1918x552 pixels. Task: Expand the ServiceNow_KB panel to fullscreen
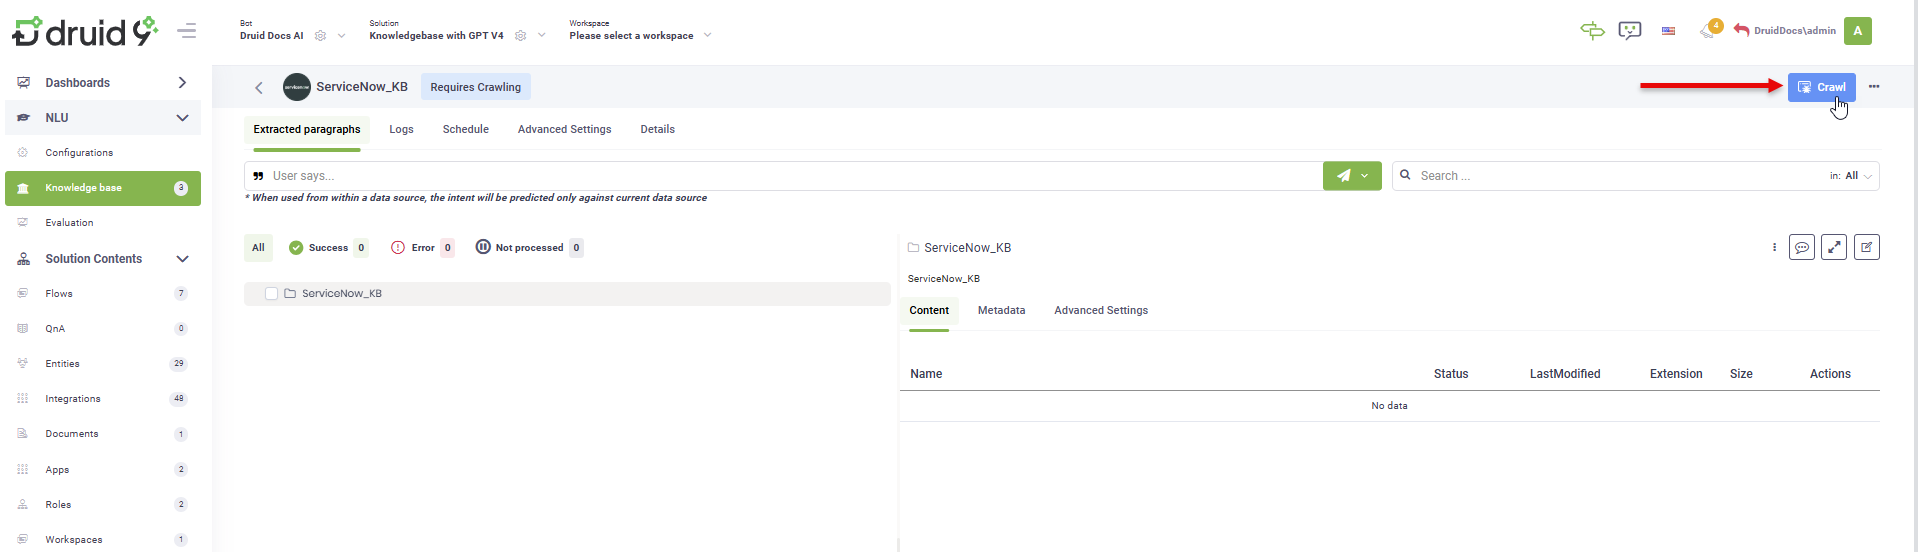point(1834,248)
